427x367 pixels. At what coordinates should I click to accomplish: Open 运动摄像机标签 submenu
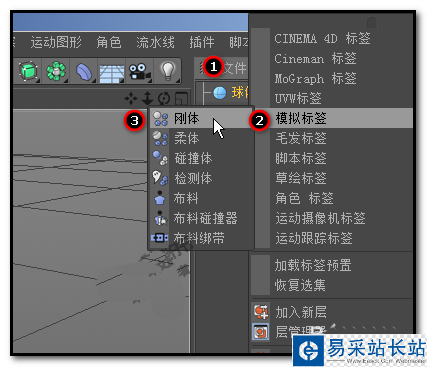332,218
